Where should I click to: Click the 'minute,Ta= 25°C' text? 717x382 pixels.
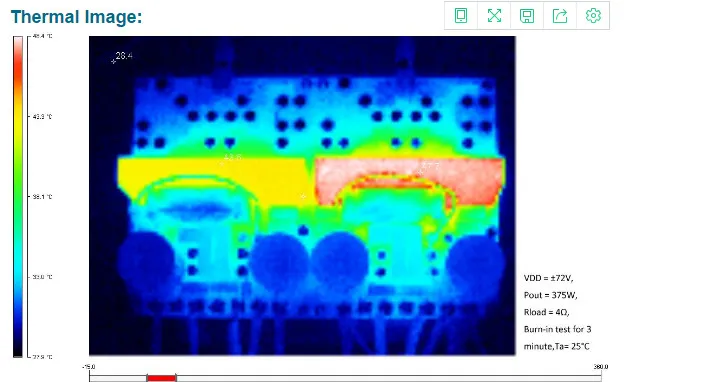(556, 346)
